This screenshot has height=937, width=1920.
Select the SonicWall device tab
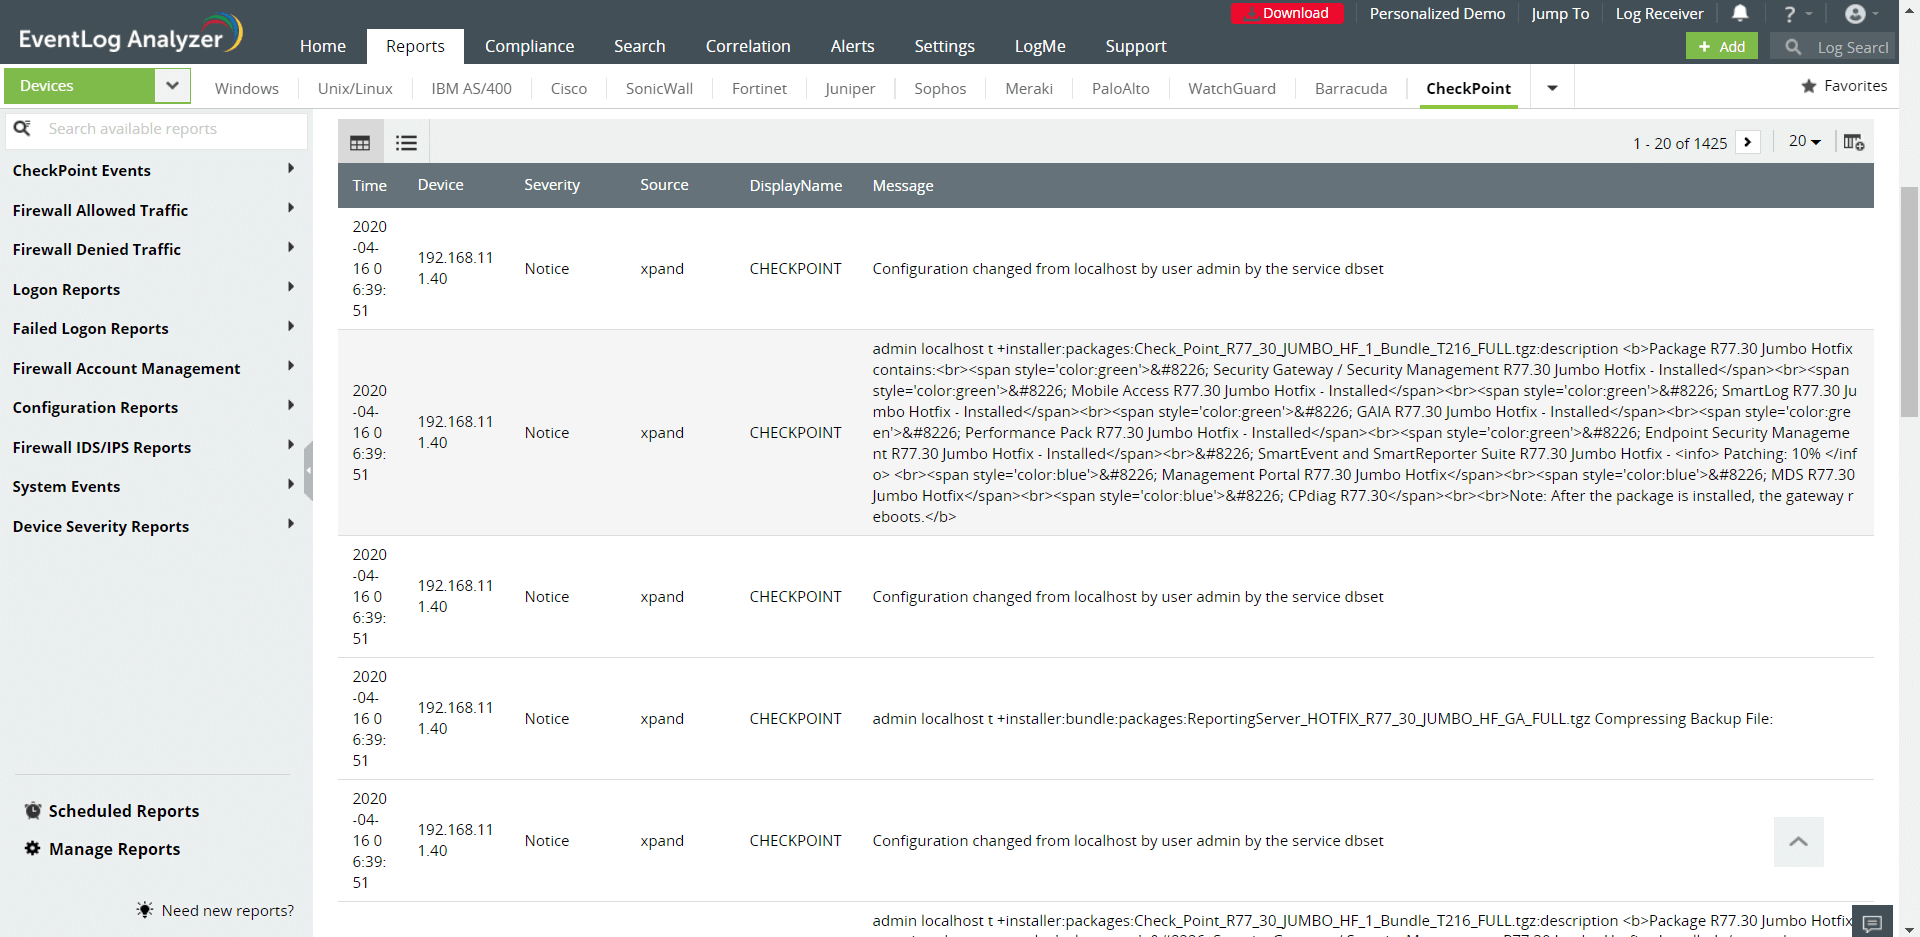click(x=659, y=88)
